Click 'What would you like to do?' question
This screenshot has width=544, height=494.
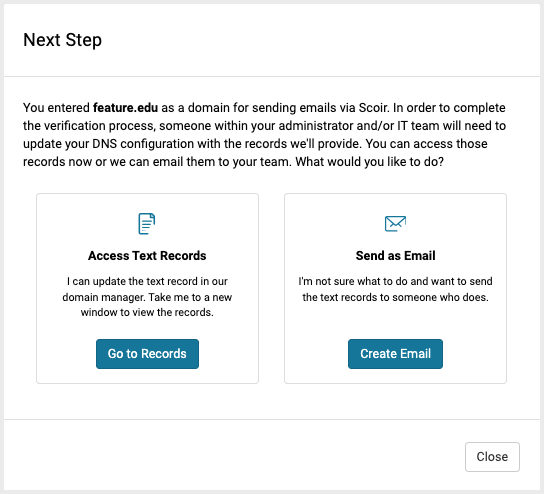[369, 162]
